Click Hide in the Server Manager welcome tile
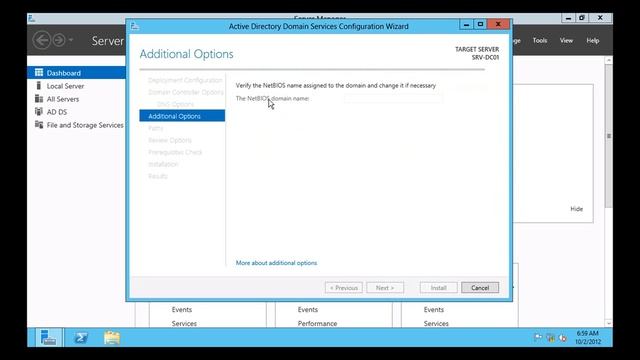This screenshot has height=360, width=640. pos(576,209)
